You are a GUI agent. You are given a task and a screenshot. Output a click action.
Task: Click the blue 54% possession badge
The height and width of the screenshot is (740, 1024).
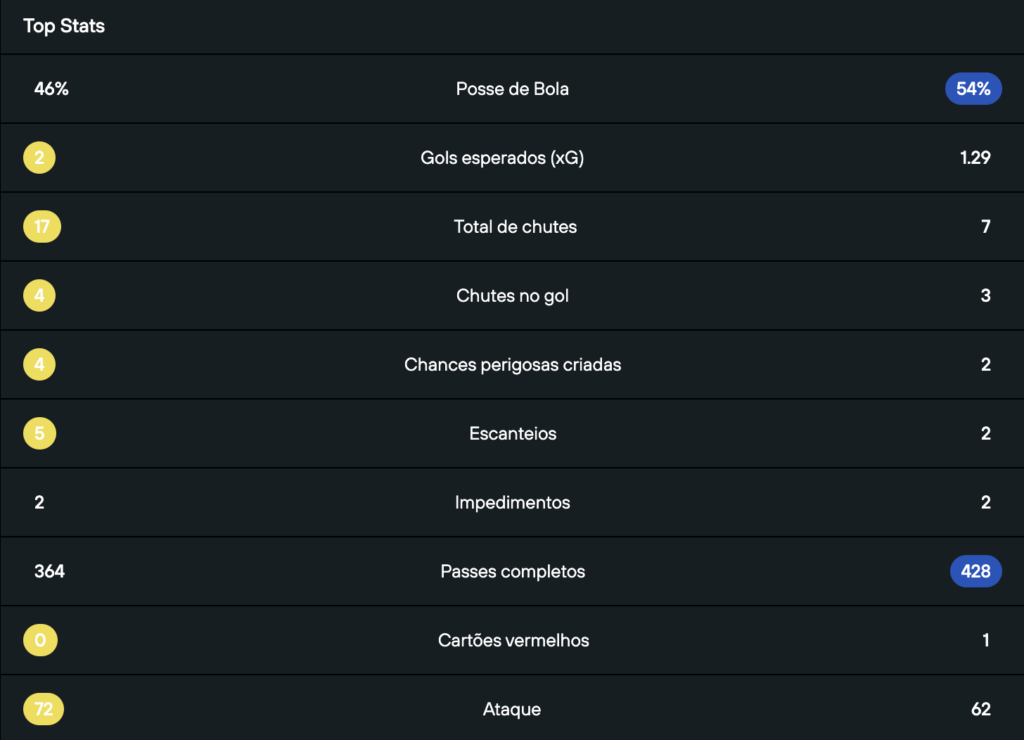tap(973, 89)
